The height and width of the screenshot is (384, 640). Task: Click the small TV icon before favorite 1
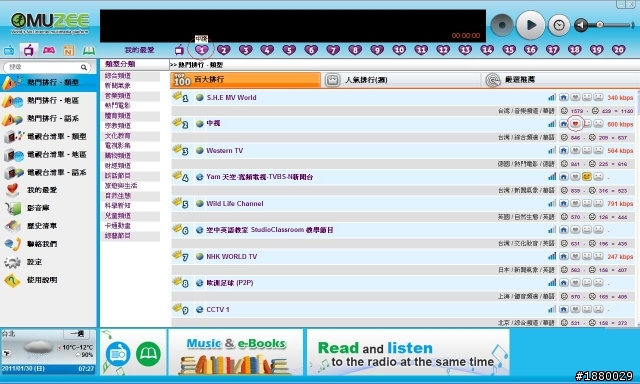(179, 50)
